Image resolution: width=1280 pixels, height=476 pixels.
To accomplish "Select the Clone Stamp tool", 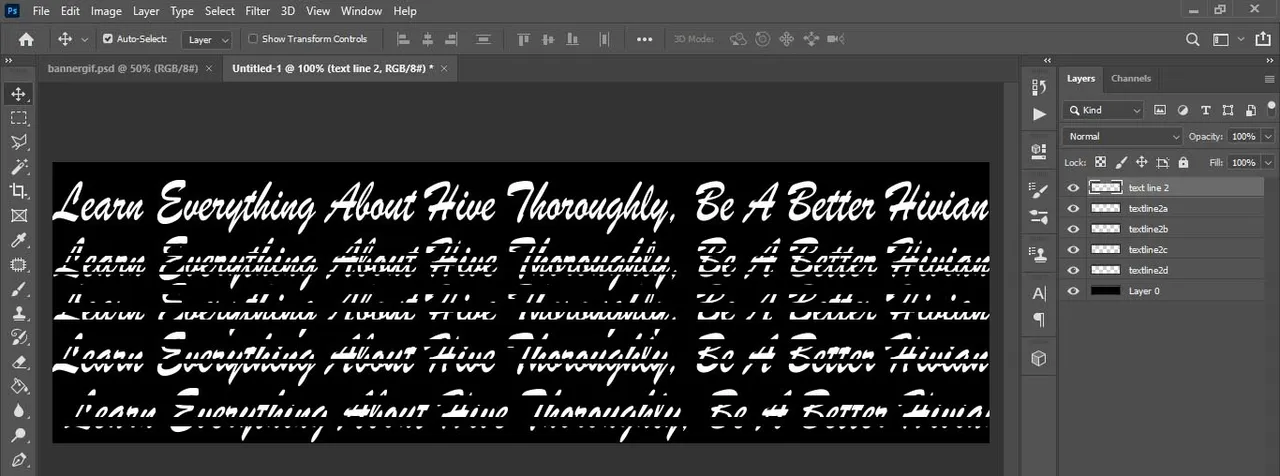I will tap(18, 313).
